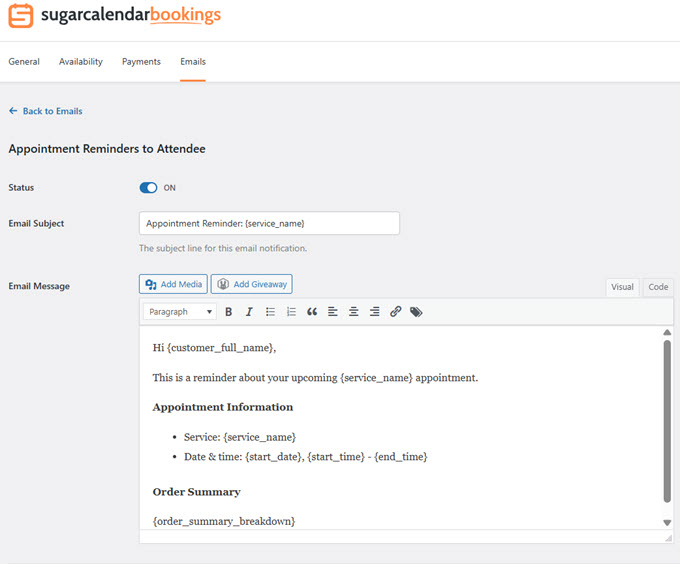The height and width of the screenshot is (564, 680).
Task: Open the Availability tab
Action: coord(80,62)
